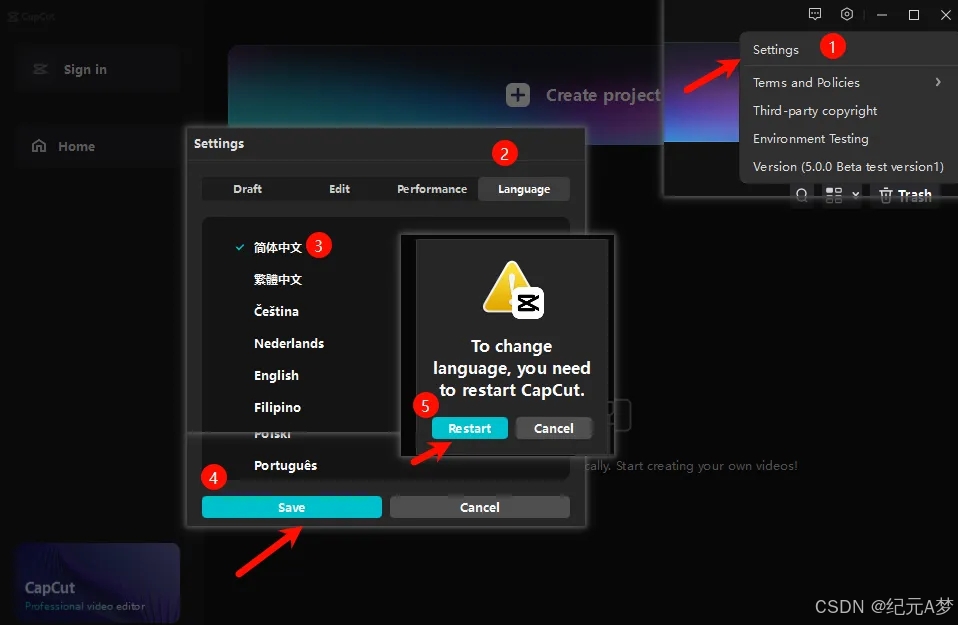
Task: Open the hexagon settings icon in title bar
Action: click(x=846, y=14)
